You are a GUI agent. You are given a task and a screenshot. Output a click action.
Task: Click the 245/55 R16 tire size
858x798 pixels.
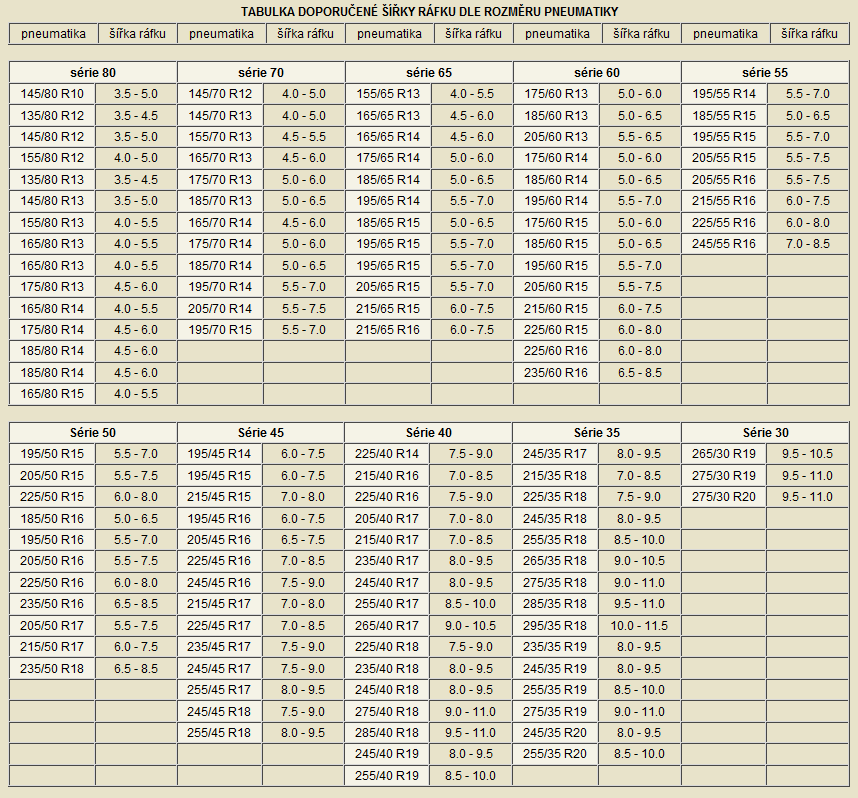click(x=725, y=244)
